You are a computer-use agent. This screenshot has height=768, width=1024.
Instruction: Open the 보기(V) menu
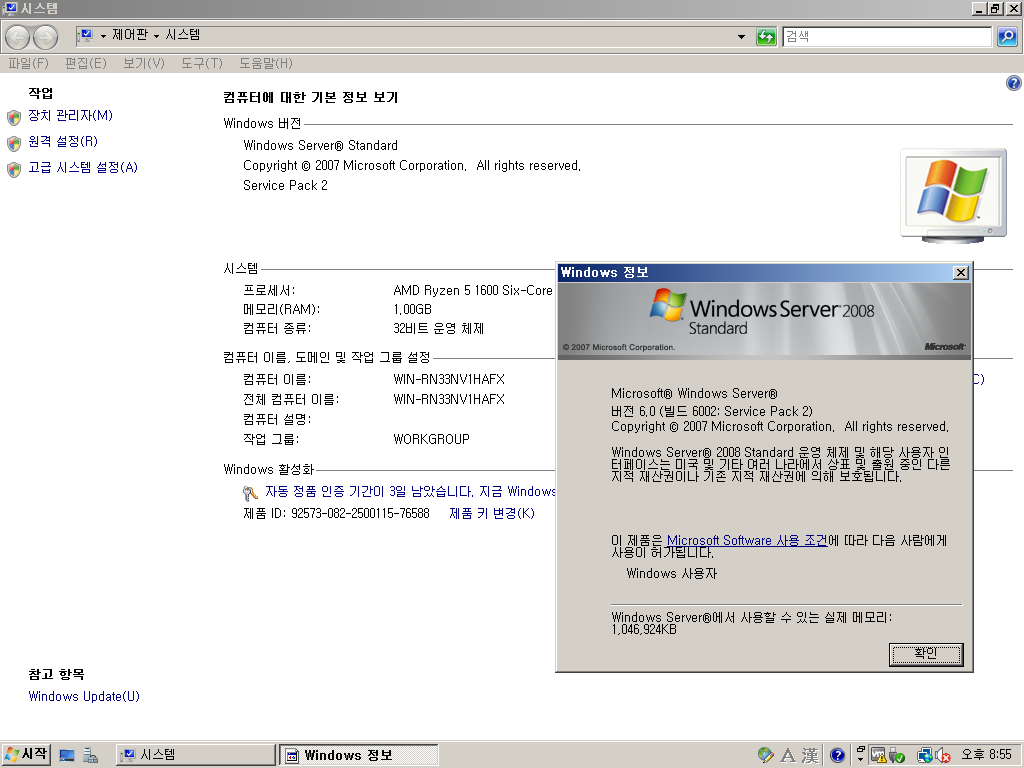point(144,63)
